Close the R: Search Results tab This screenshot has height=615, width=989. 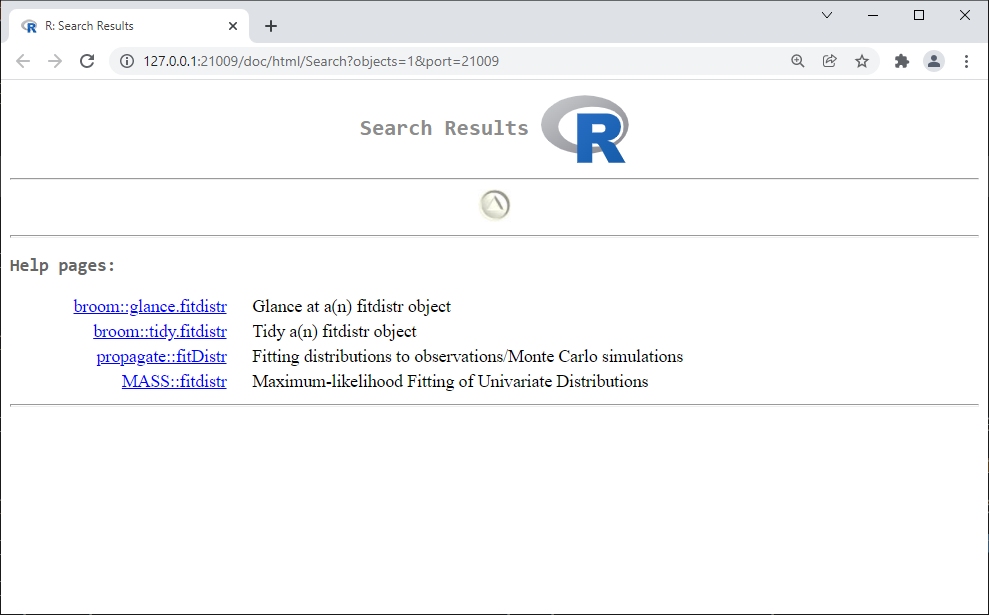tap(233, 26)
